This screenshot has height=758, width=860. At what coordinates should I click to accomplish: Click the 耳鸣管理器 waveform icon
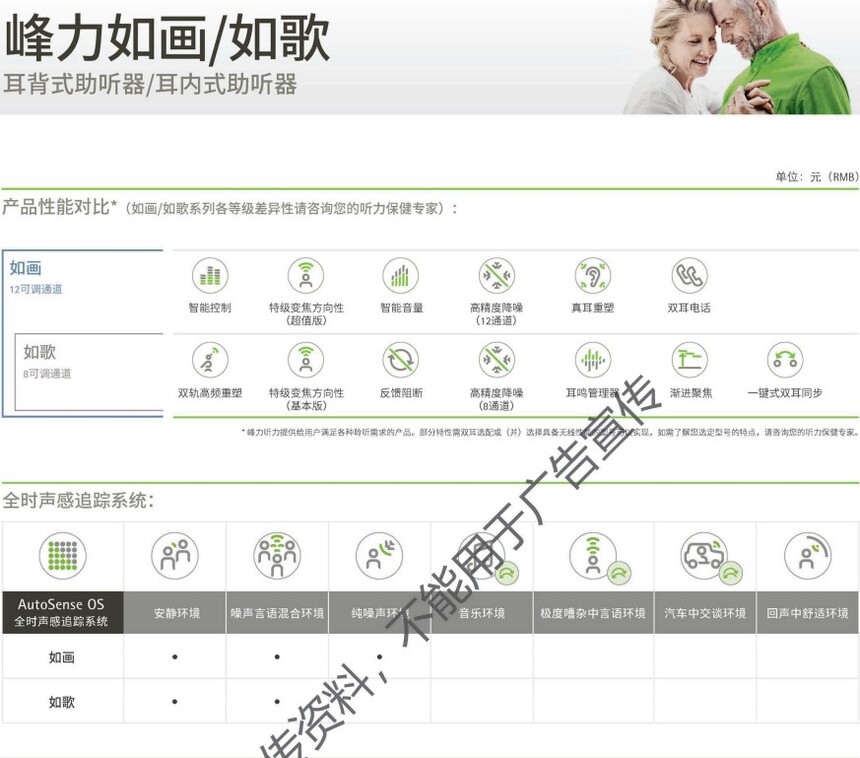[593, 360]
